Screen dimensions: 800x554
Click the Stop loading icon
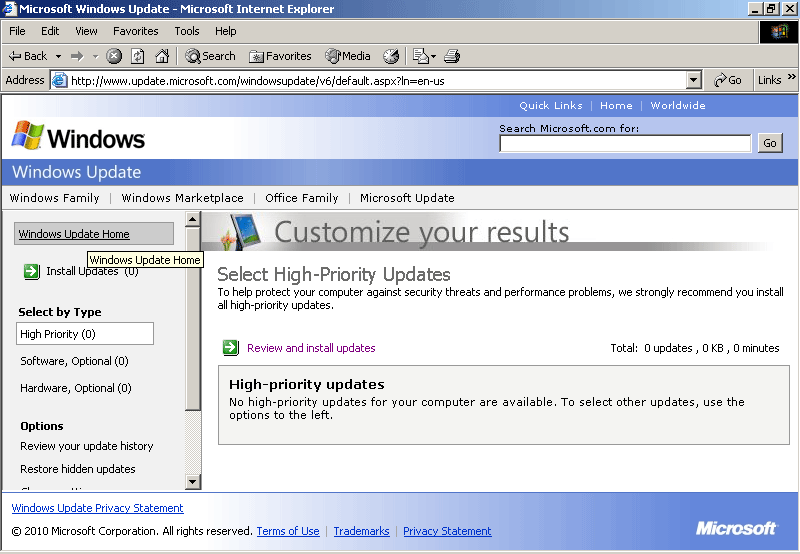[x=114, y=56]
